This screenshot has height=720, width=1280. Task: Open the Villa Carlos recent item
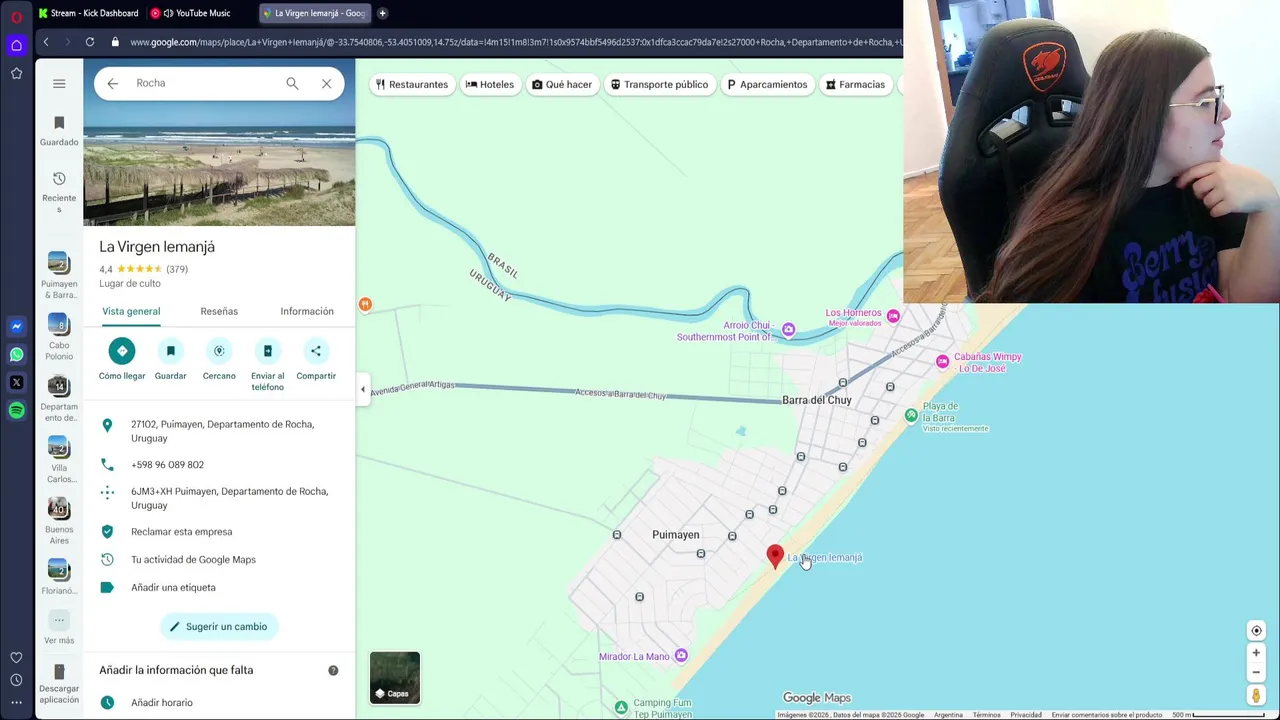point(59,459)
